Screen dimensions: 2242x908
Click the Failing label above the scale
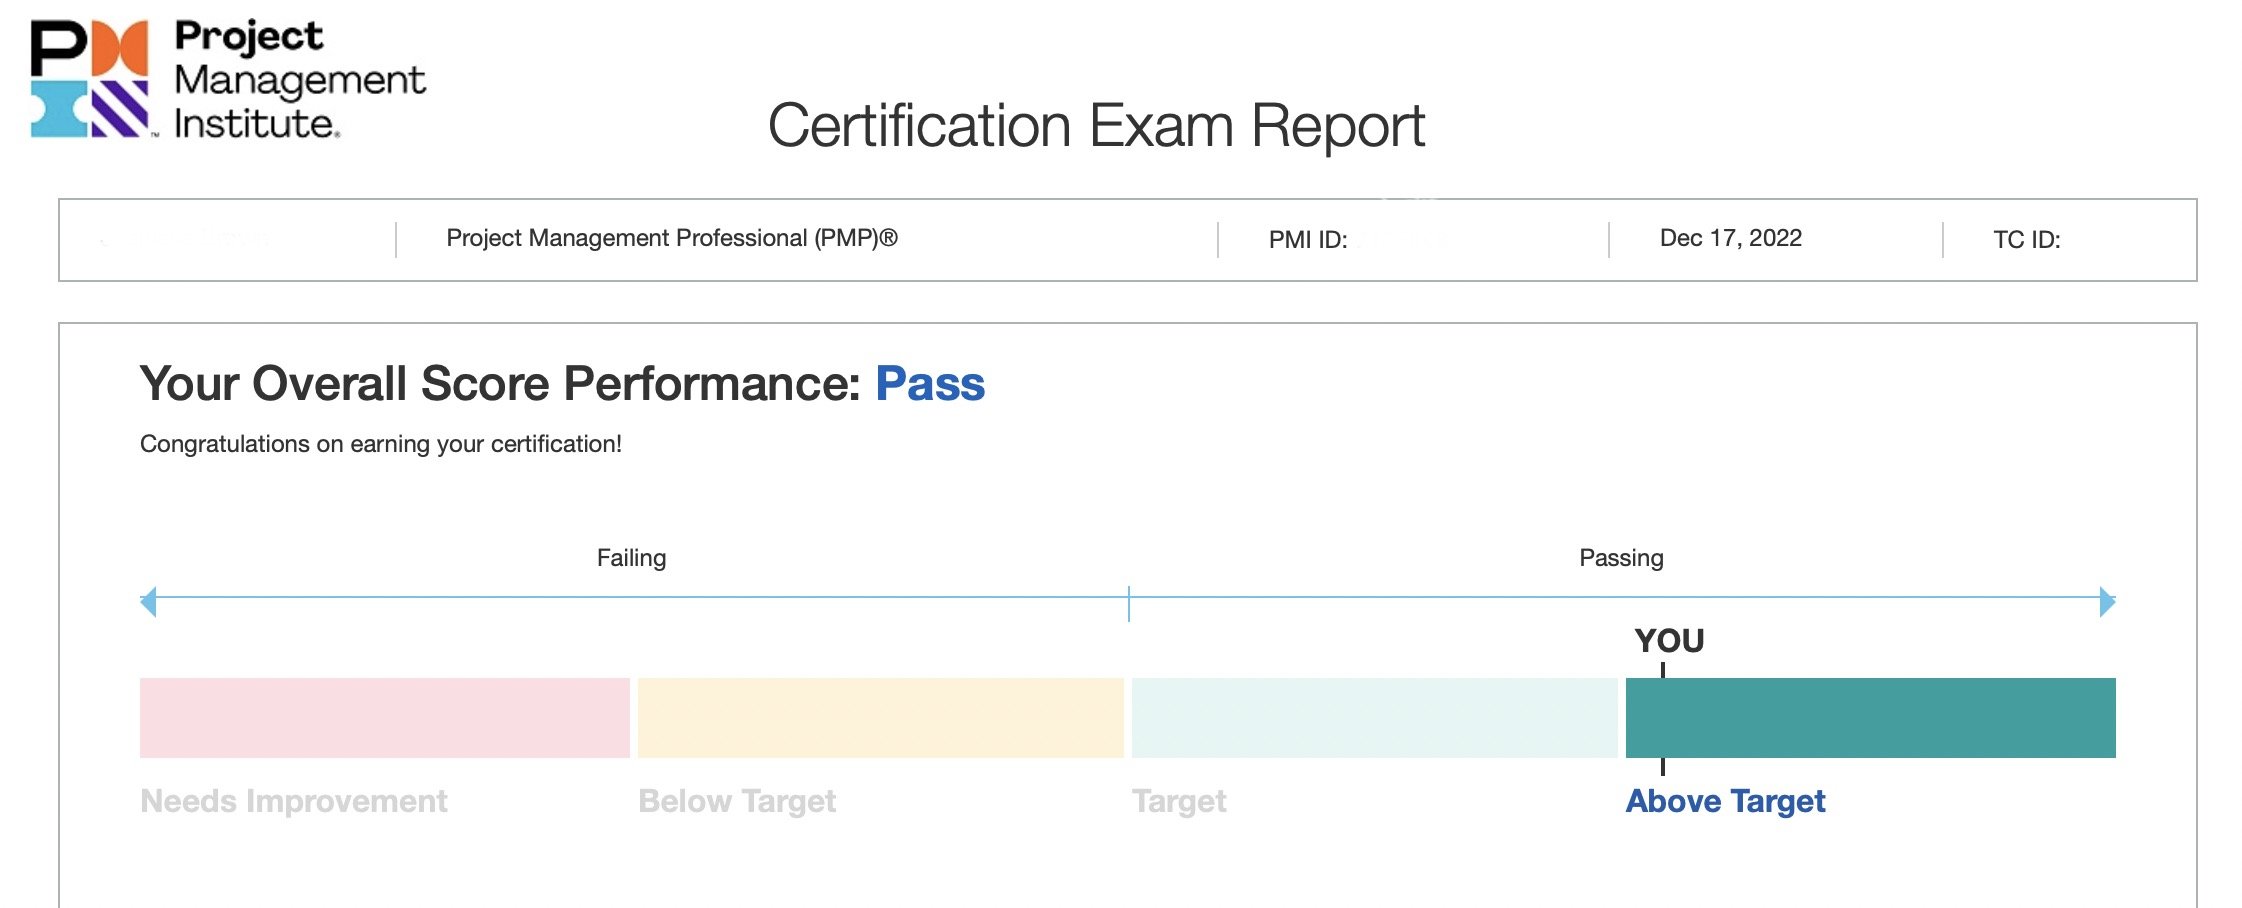[x=631, y=558]
